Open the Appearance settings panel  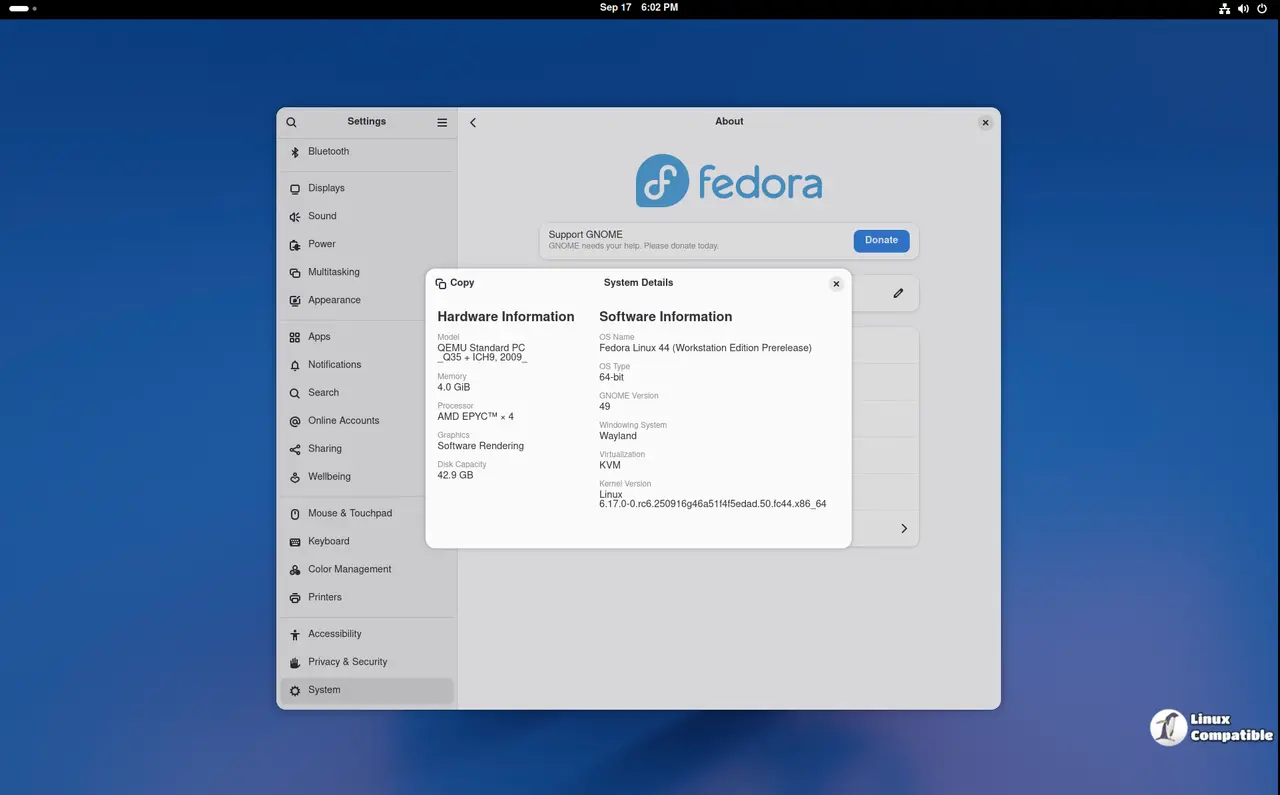coord(334,300)
